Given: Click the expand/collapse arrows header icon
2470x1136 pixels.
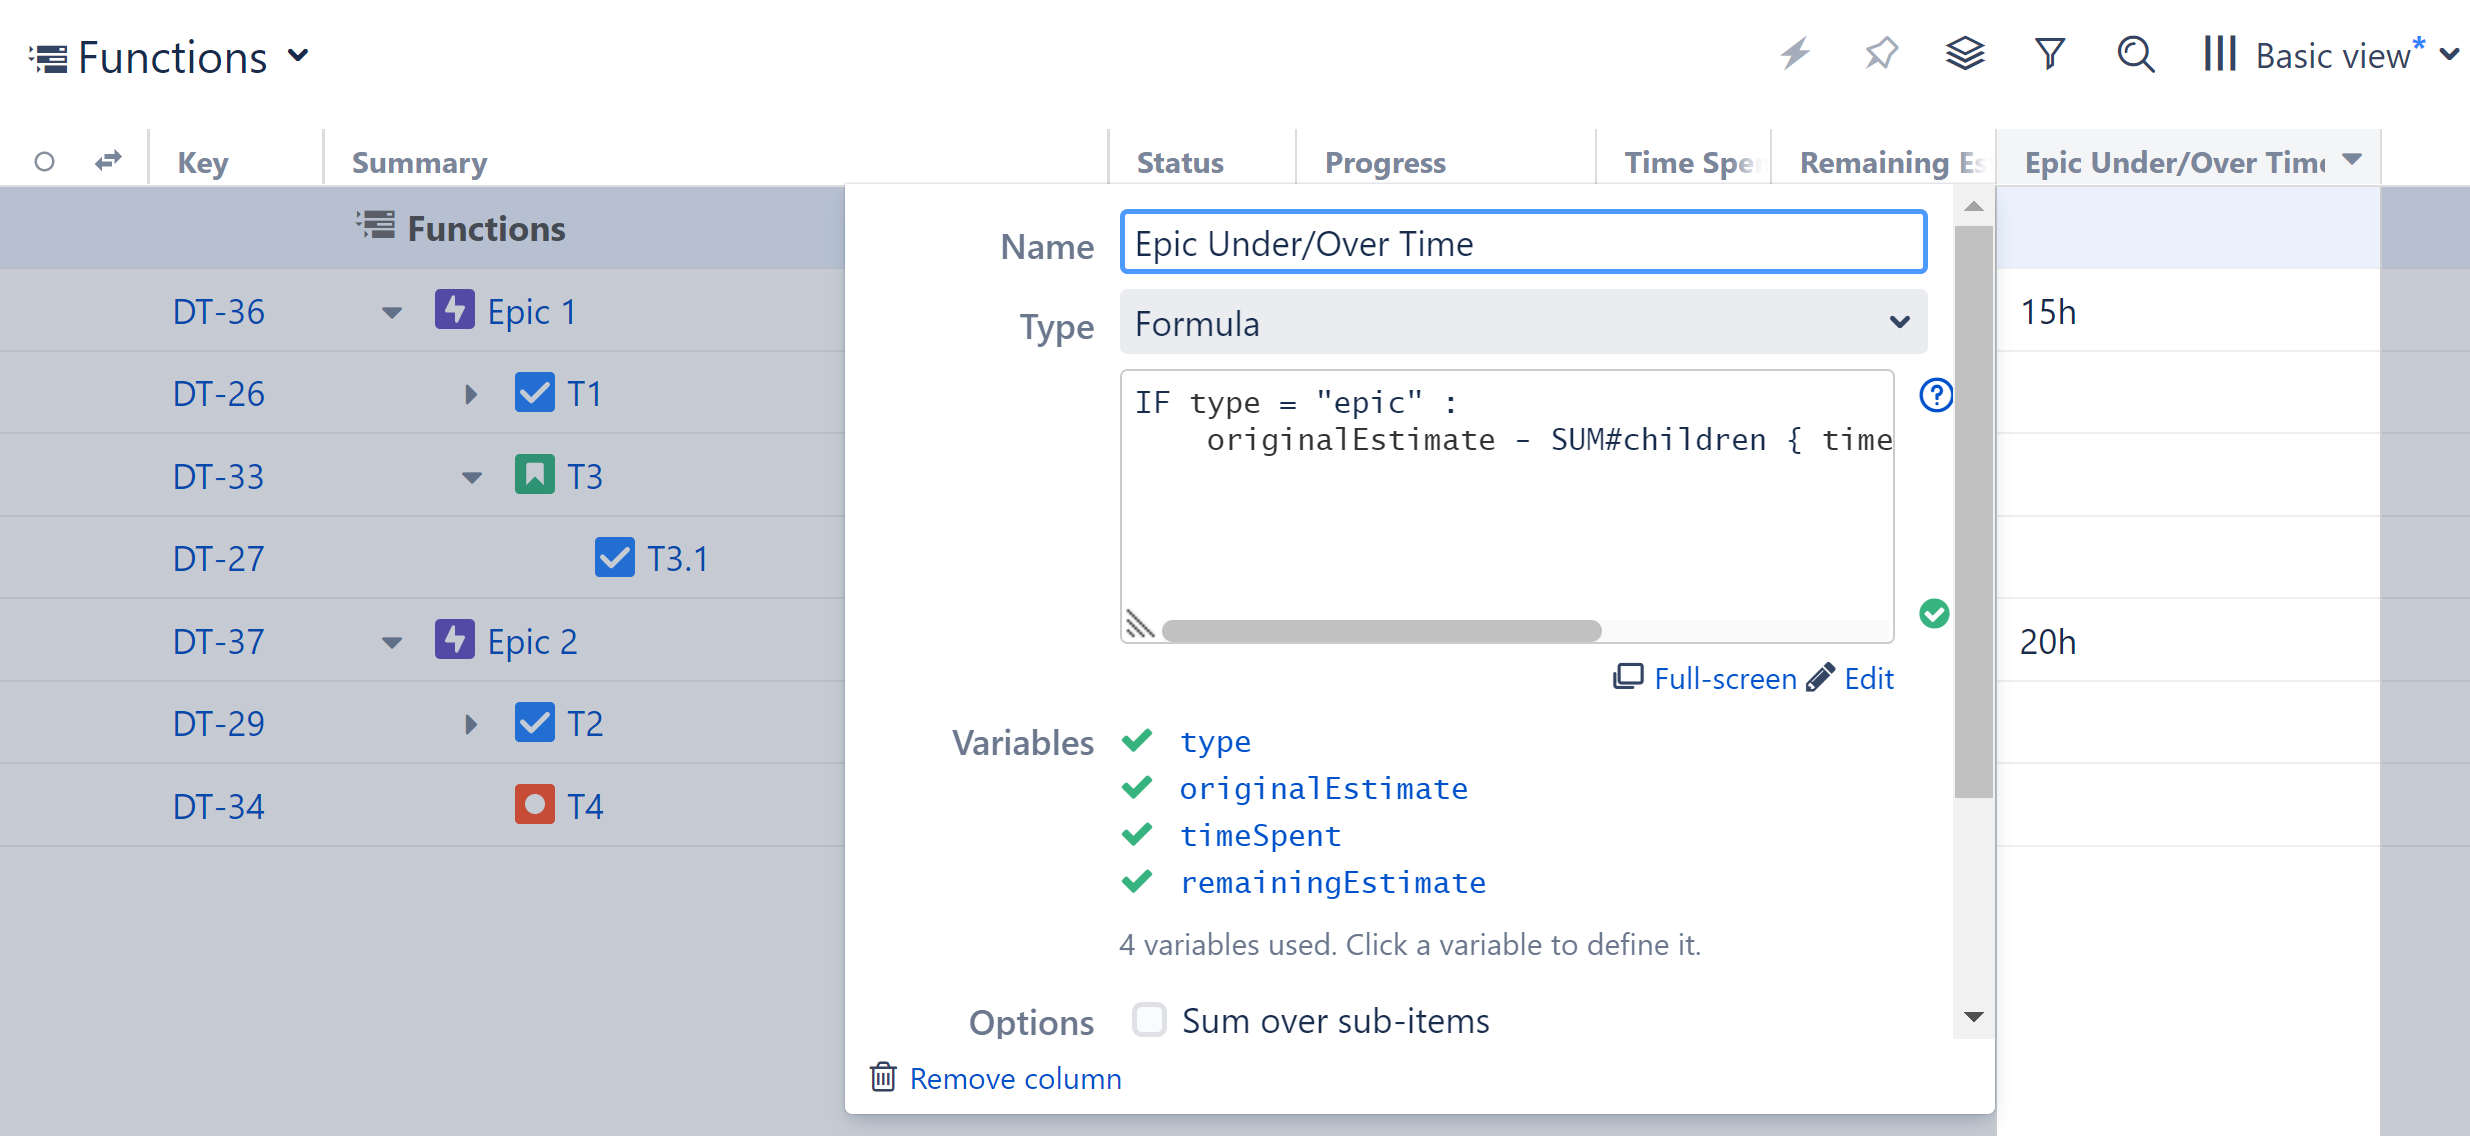Looking at the screenshot, I should [108, 161].
